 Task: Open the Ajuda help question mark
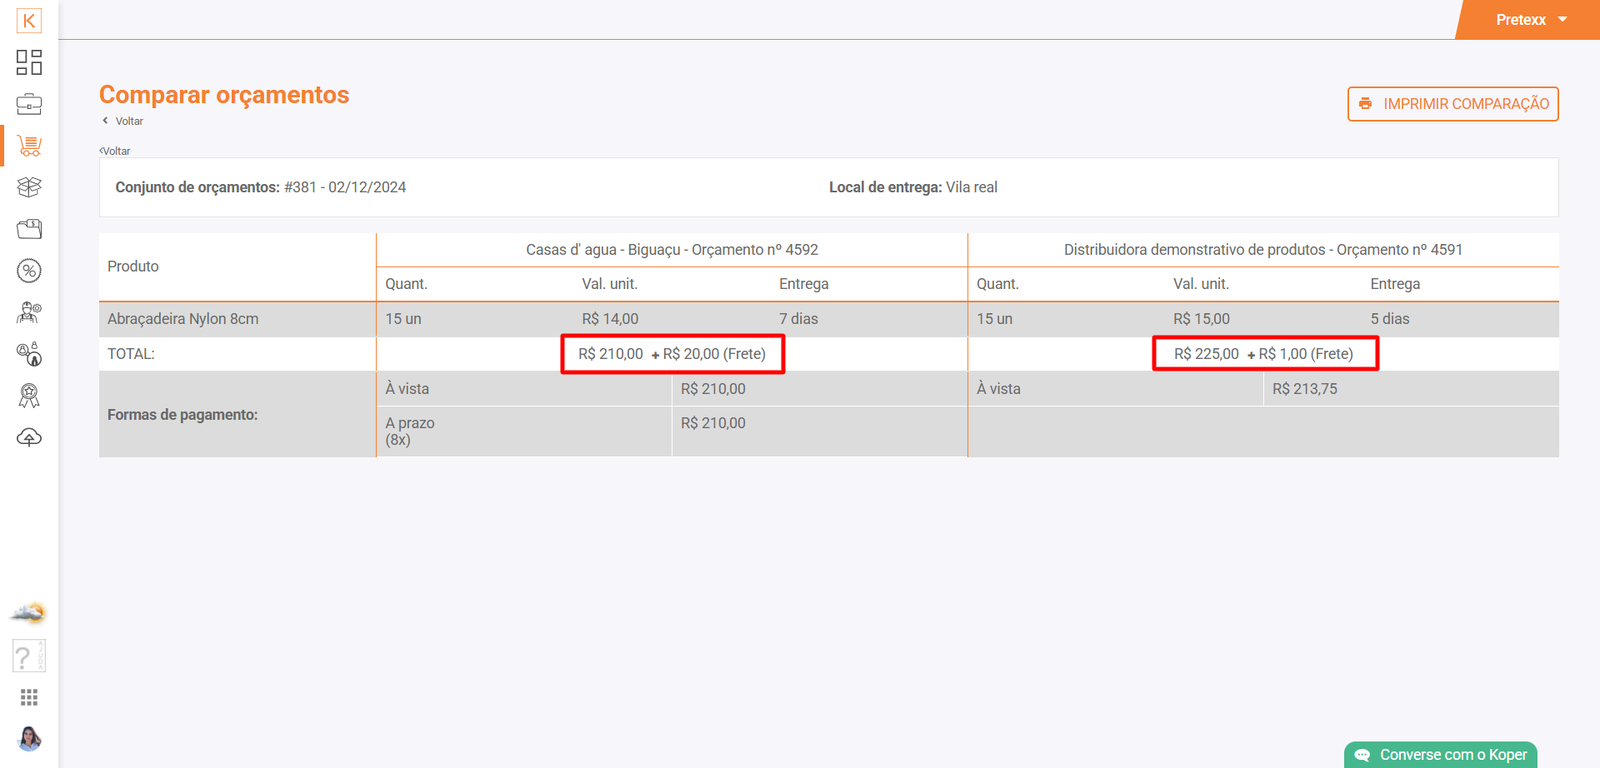point(27,657)
